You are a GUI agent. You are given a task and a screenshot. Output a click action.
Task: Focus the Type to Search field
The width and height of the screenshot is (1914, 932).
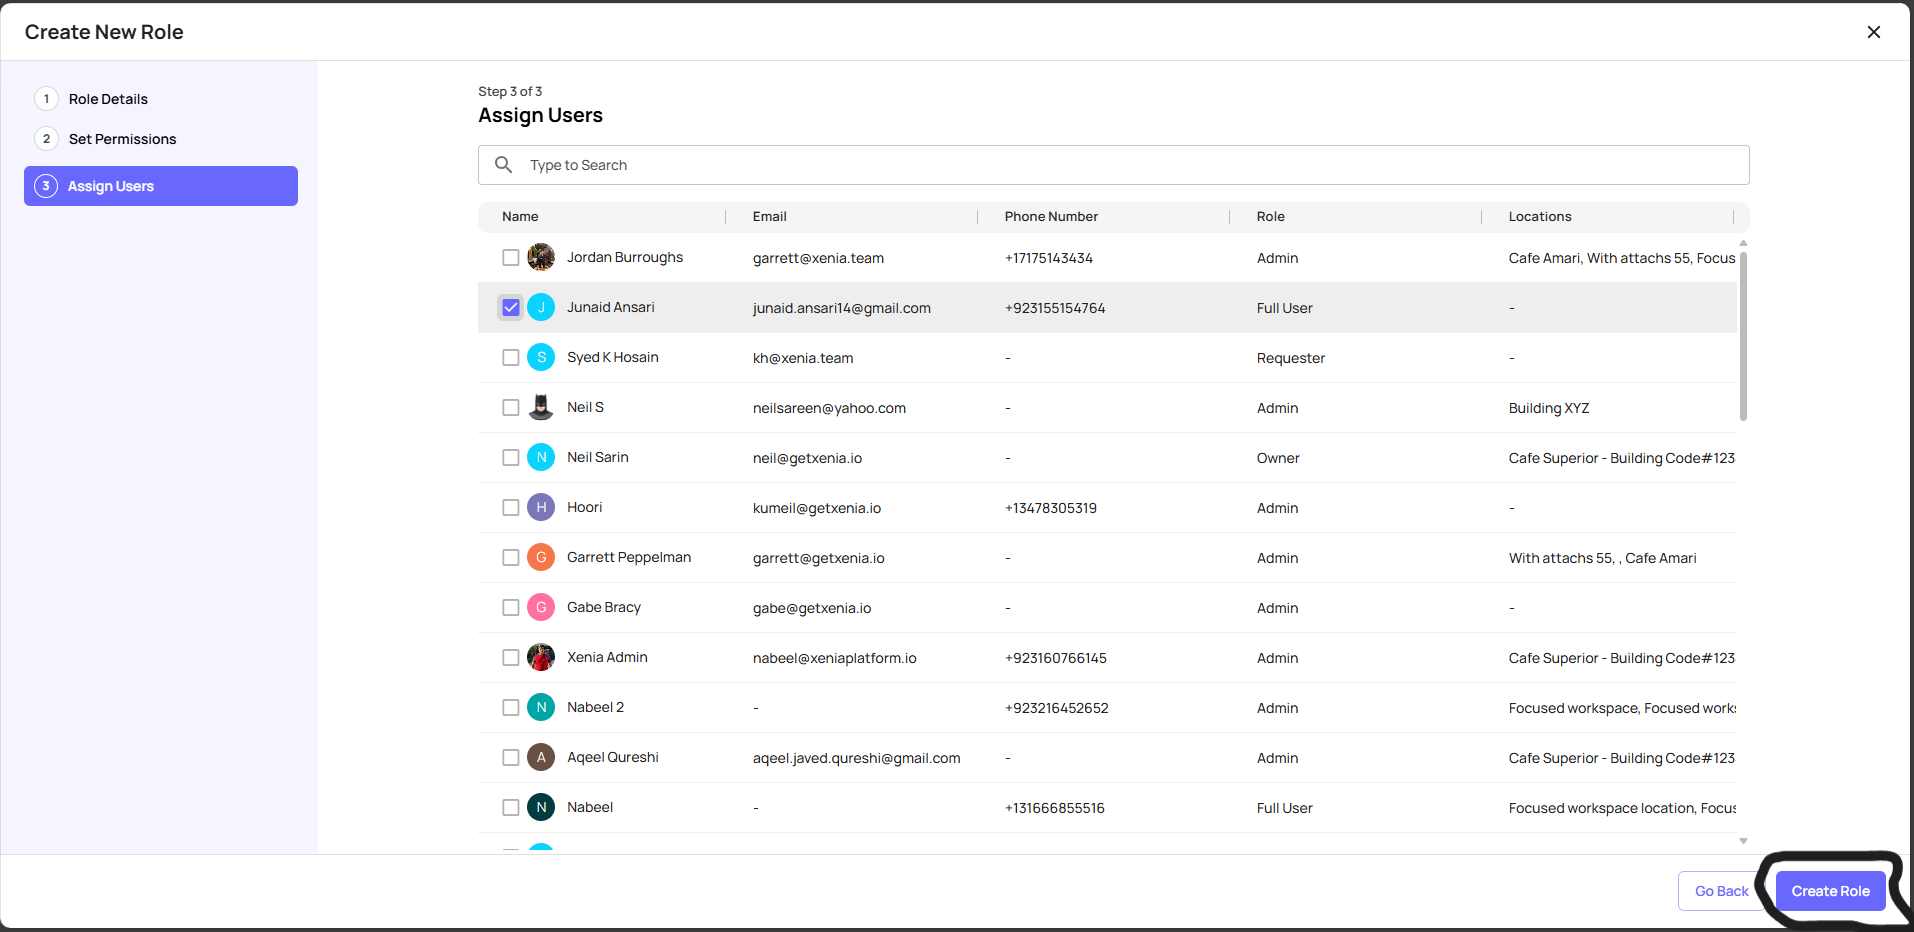tap(1130, 165)
